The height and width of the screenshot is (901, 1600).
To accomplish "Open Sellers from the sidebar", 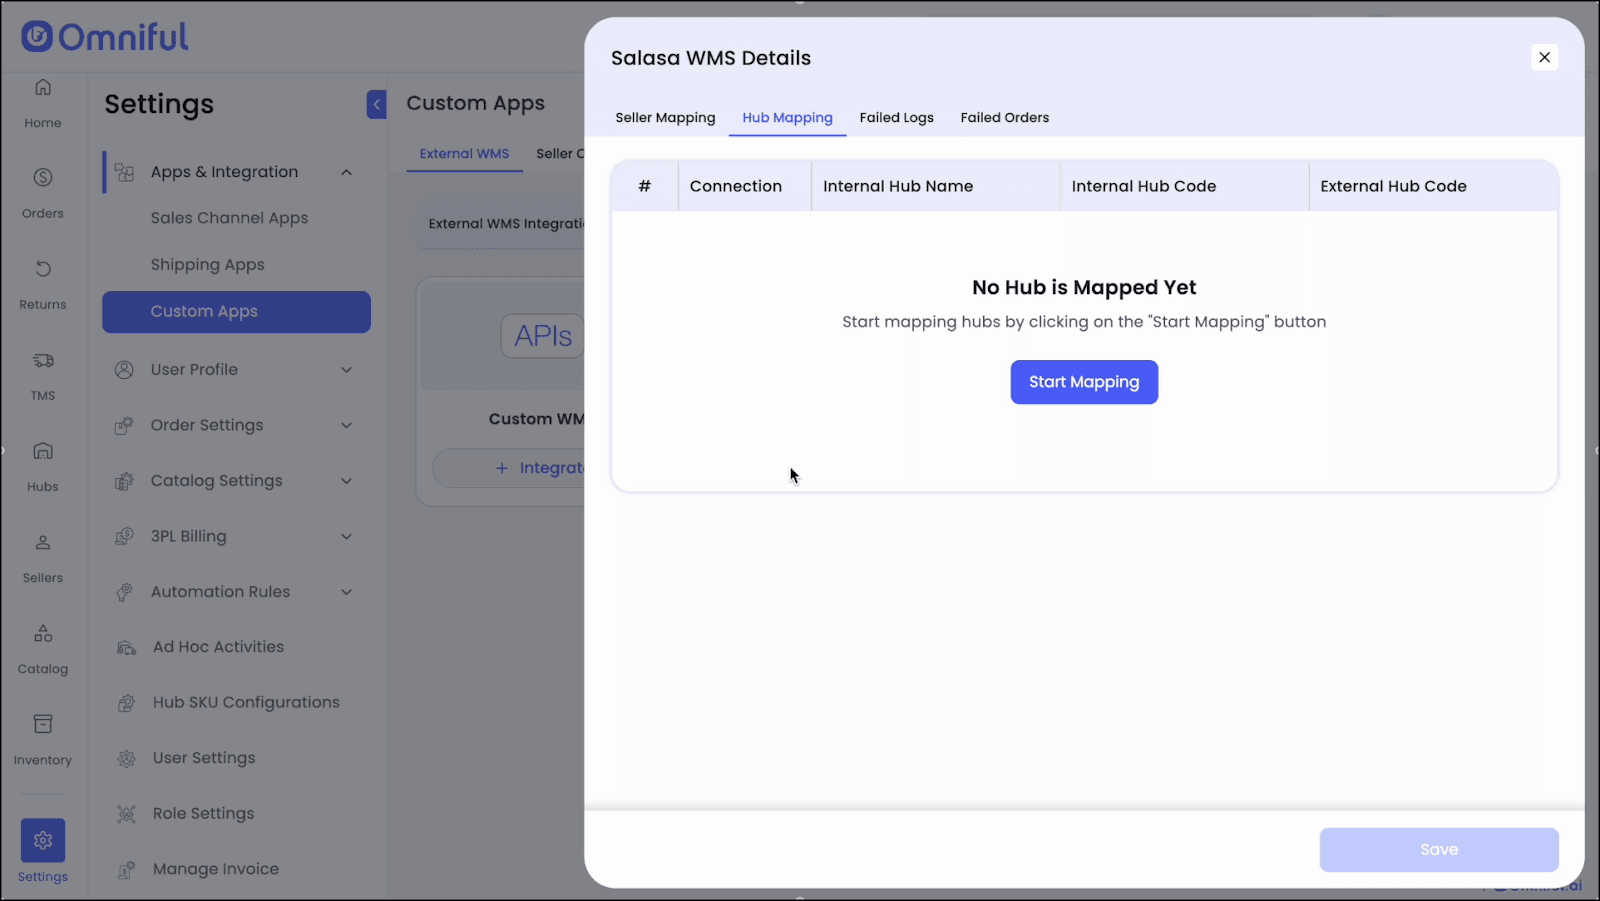I will [43, 543].
